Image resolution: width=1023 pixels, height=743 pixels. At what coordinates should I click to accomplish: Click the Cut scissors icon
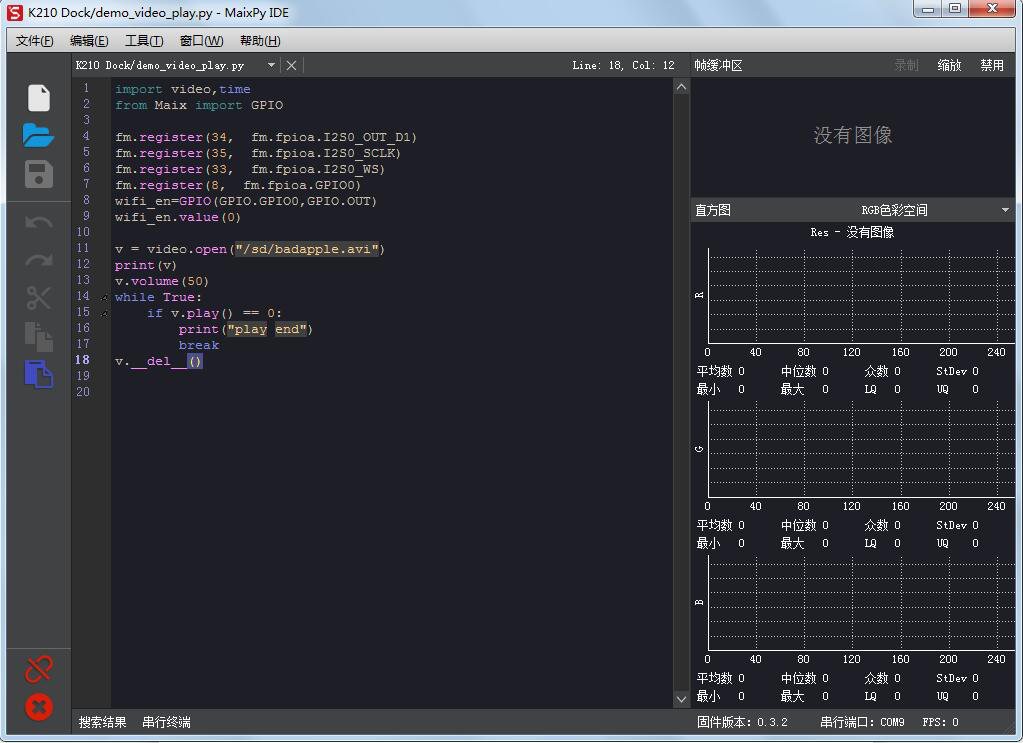pyautogui.click(x=38, y=297)
